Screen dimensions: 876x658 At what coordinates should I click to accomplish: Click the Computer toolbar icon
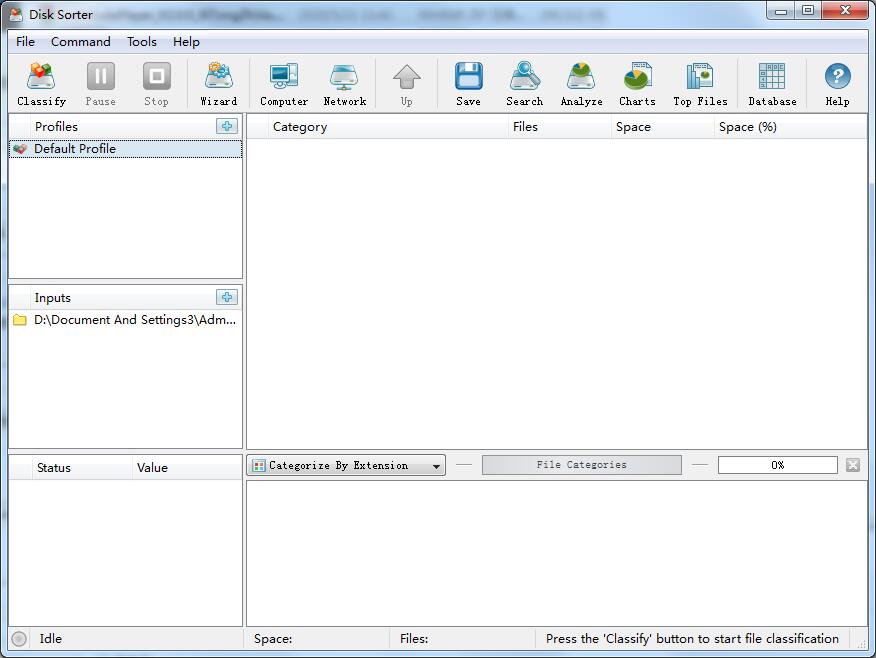(284, 84)
